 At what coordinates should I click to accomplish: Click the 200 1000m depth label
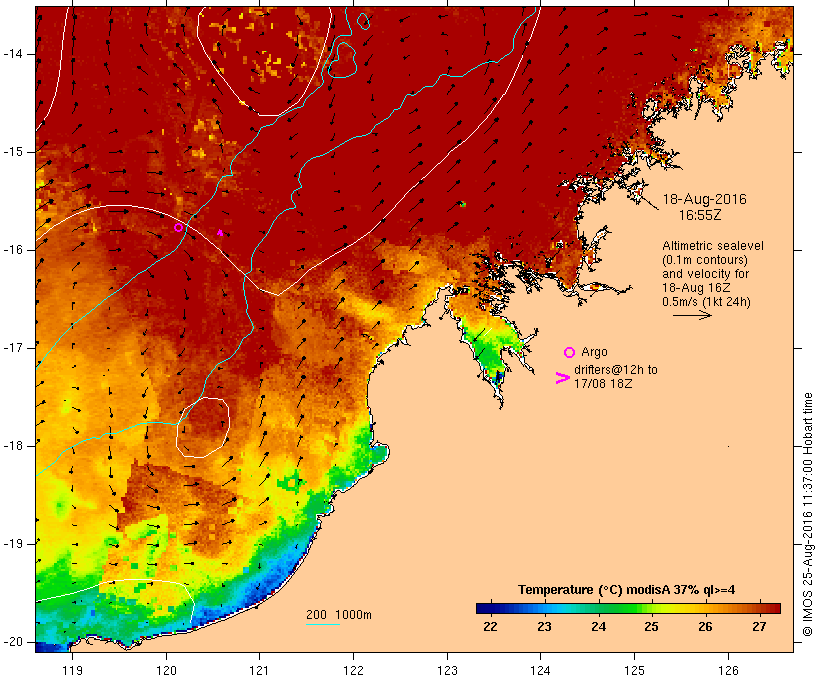click(x=339, y=615)
